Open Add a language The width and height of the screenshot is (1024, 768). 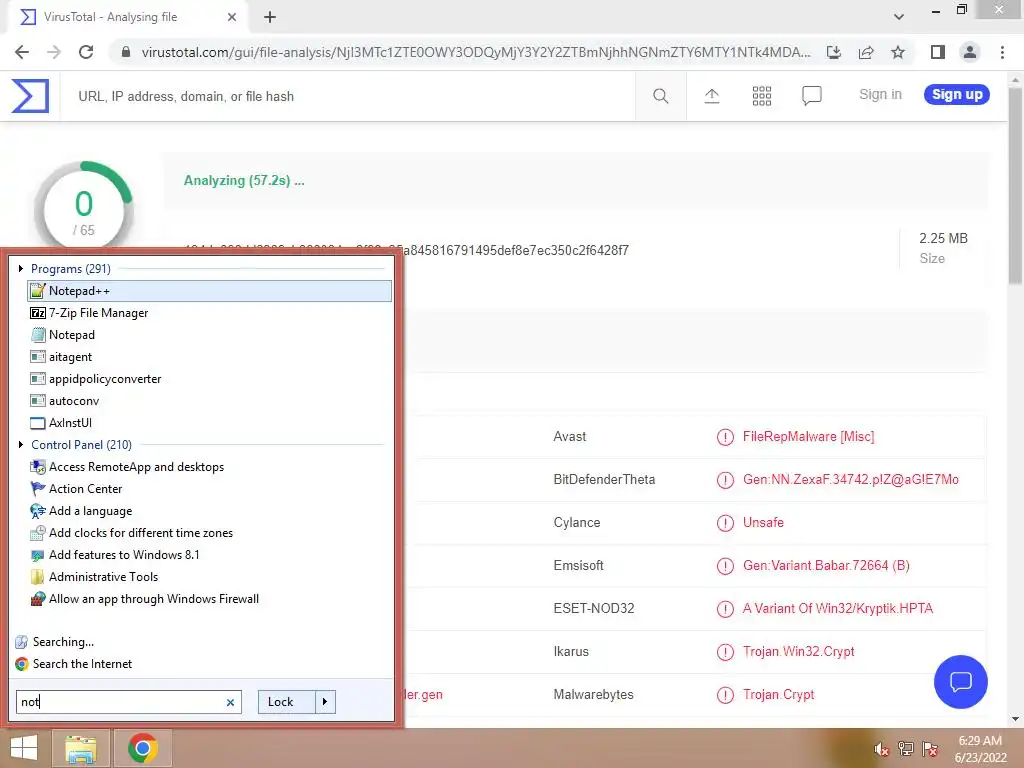pyautogui.click(x=210, y=511)
